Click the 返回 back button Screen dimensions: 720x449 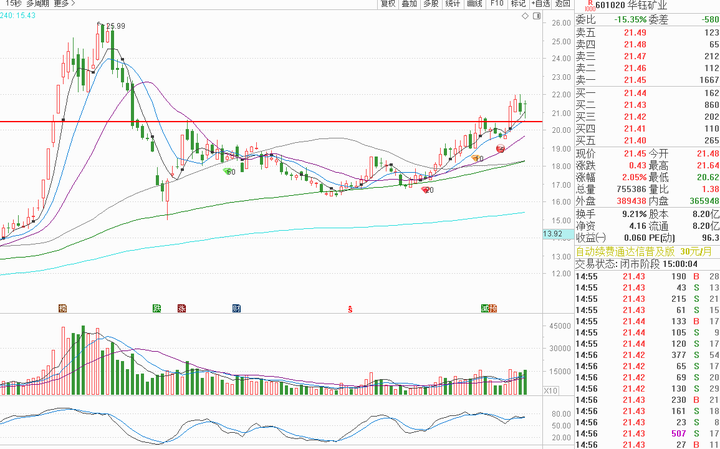click(562, 4)
